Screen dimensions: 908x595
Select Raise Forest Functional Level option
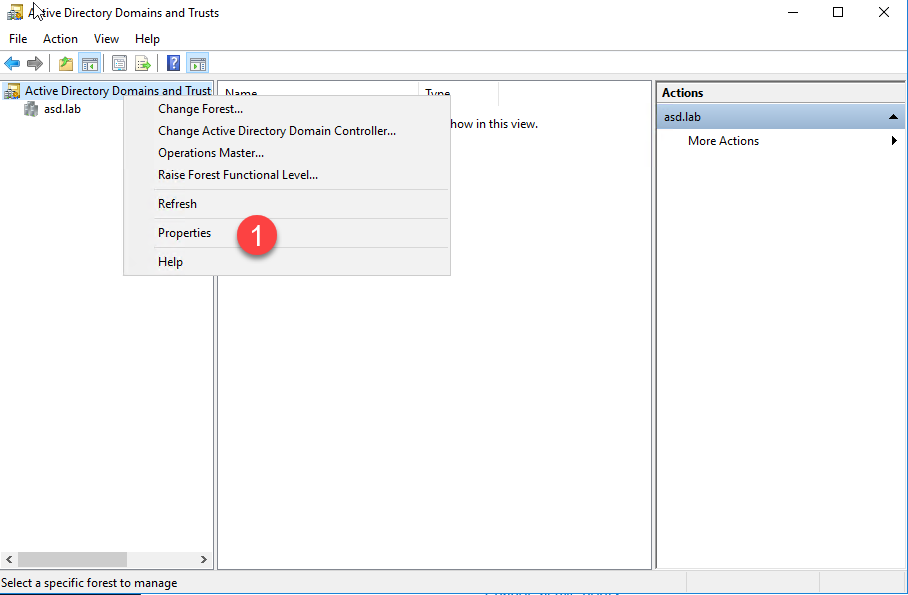[x=238, y=175]
